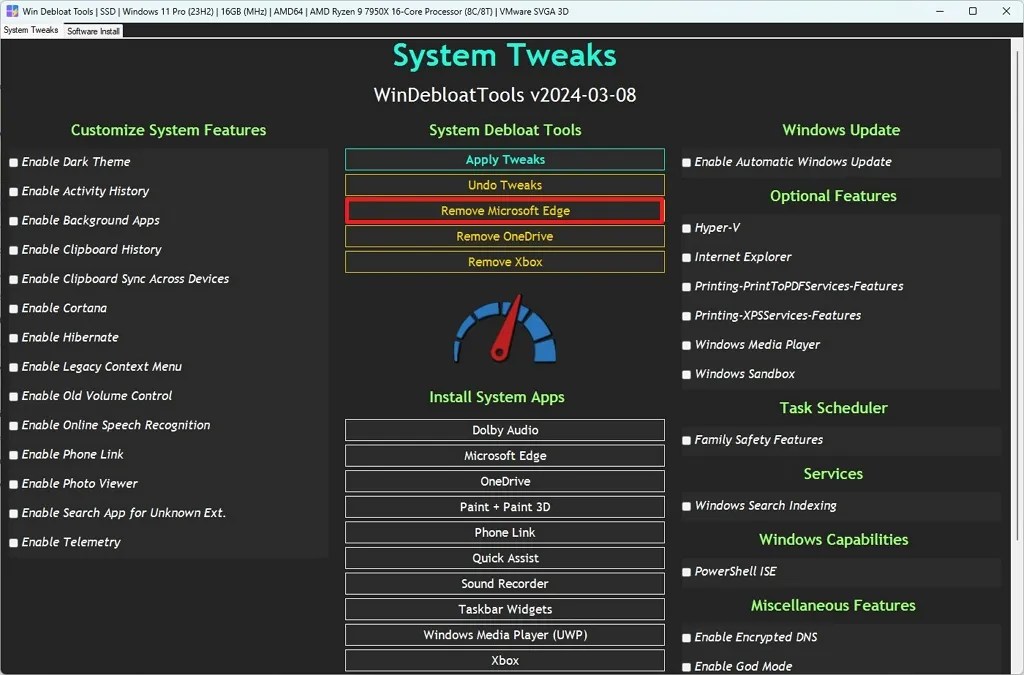Tick the Hyper-V optional feature
1024x675 pixels.
click(686, 228)
